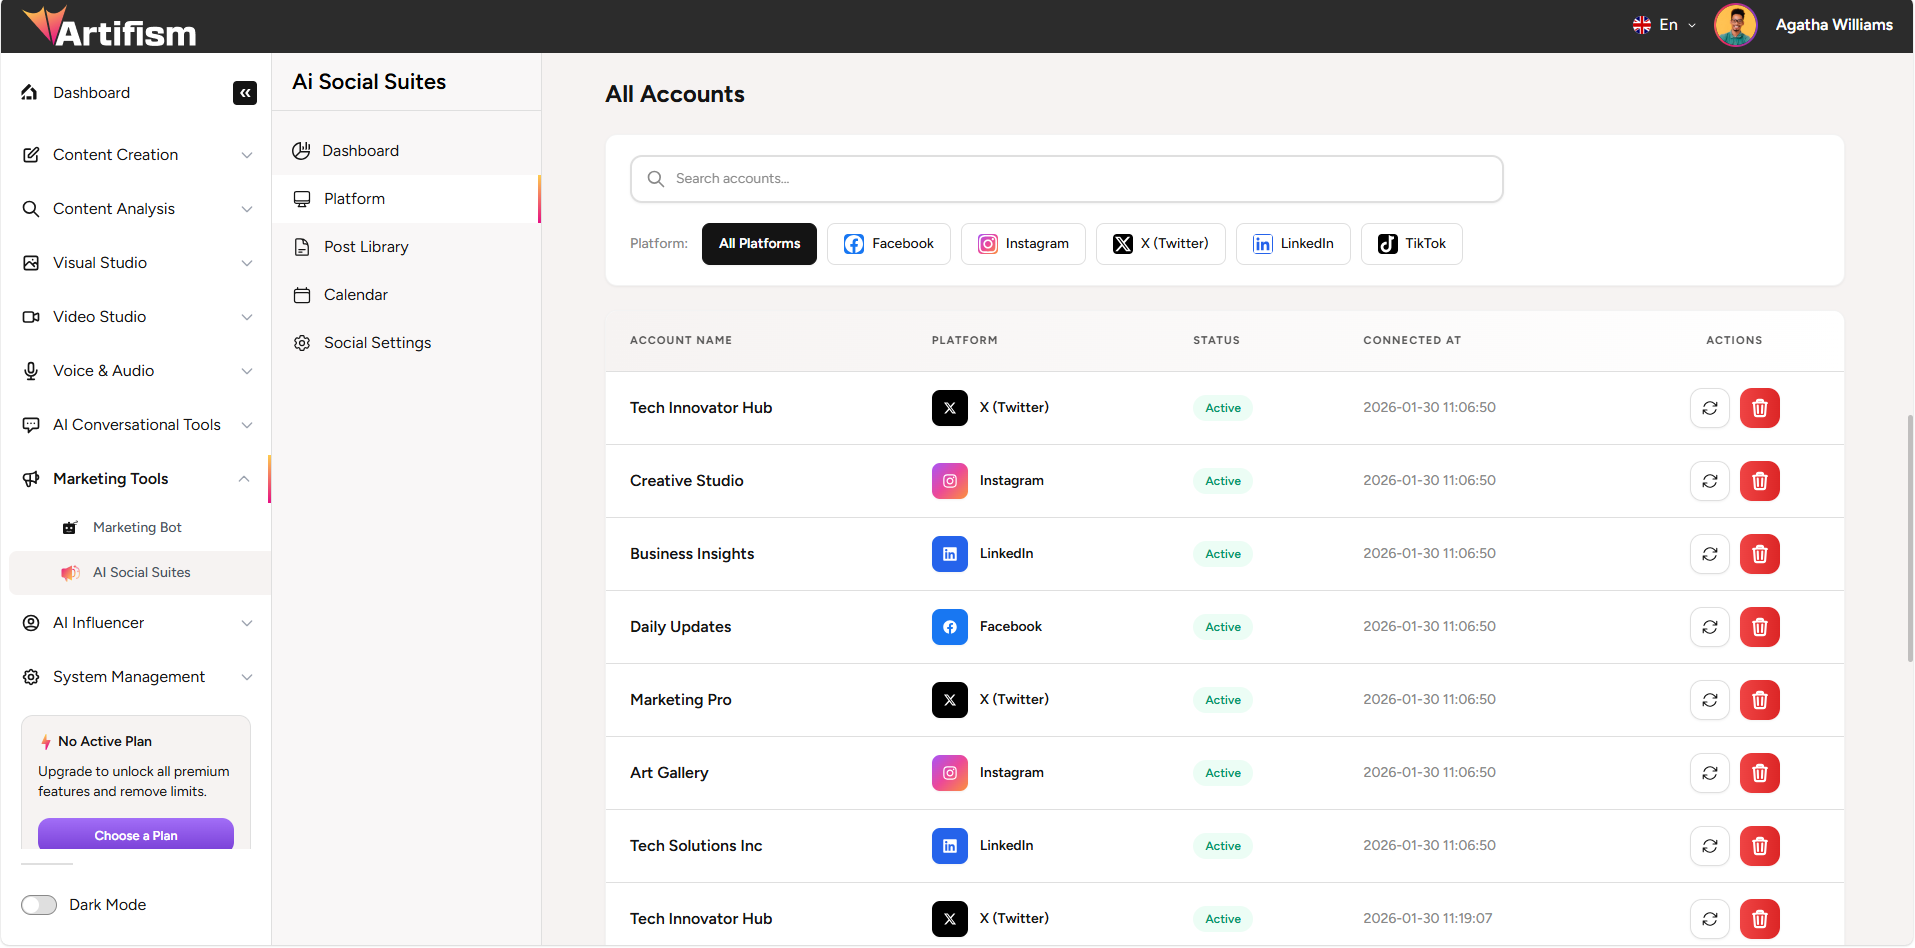Open the Social Settings gear icon
This screenshot has height=948, width=1915.
tap(302, 342)
